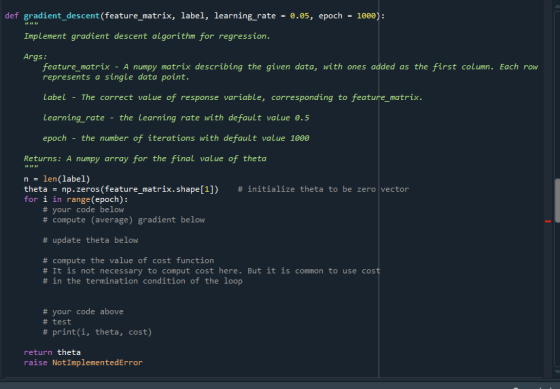This screenshot has height=389, width=560.
Task: Click the comment '# compute the value of cost function'
Action: pos(128,261)
